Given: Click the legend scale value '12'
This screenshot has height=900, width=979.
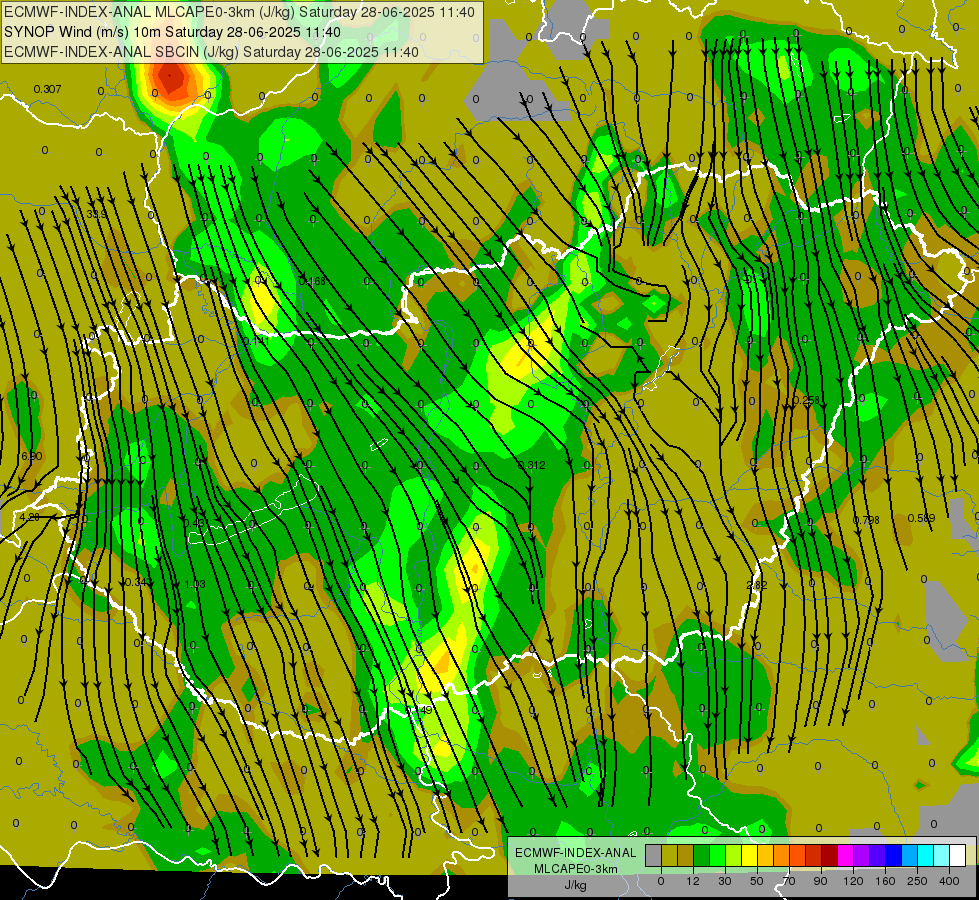Looking at the screenshot, I should pyautogui.click(x=693, y=881).
